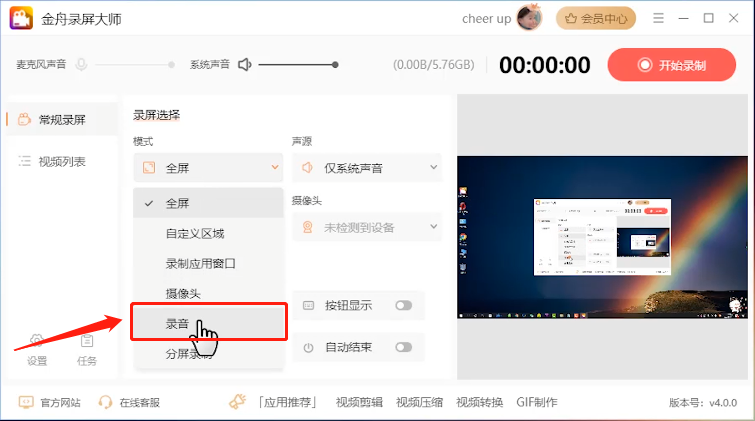
Task: Choose 自定义区域 mode option
Action: (x=208, y=234)
